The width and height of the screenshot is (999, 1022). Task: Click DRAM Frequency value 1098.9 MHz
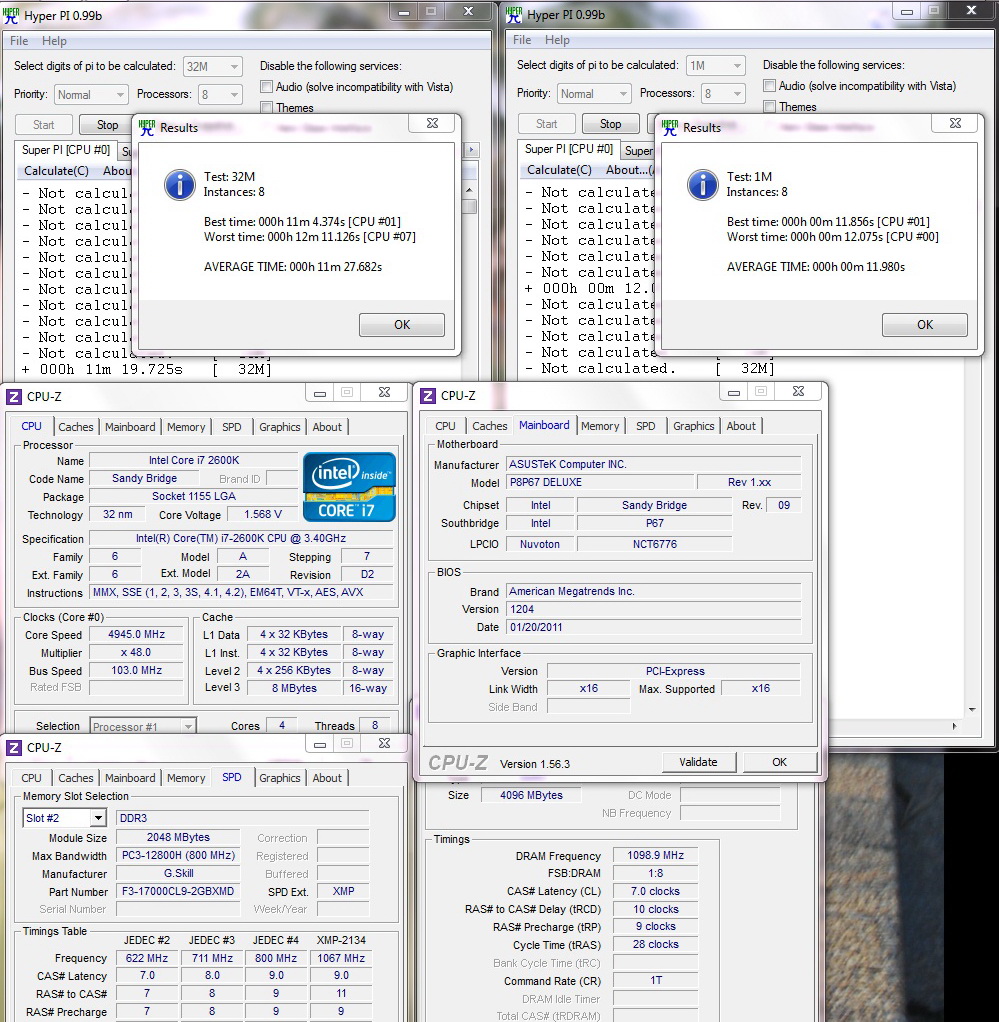click(656, 855)
